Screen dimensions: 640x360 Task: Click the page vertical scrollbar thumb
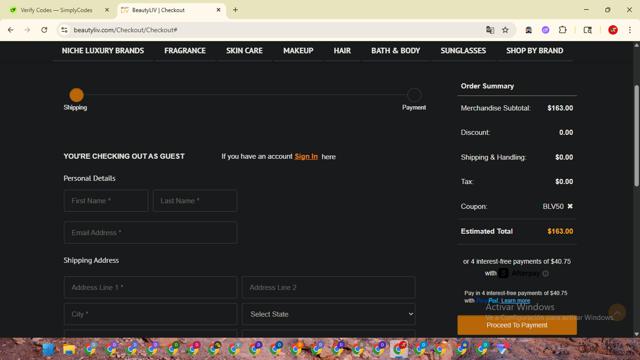[x=636, y=136]
